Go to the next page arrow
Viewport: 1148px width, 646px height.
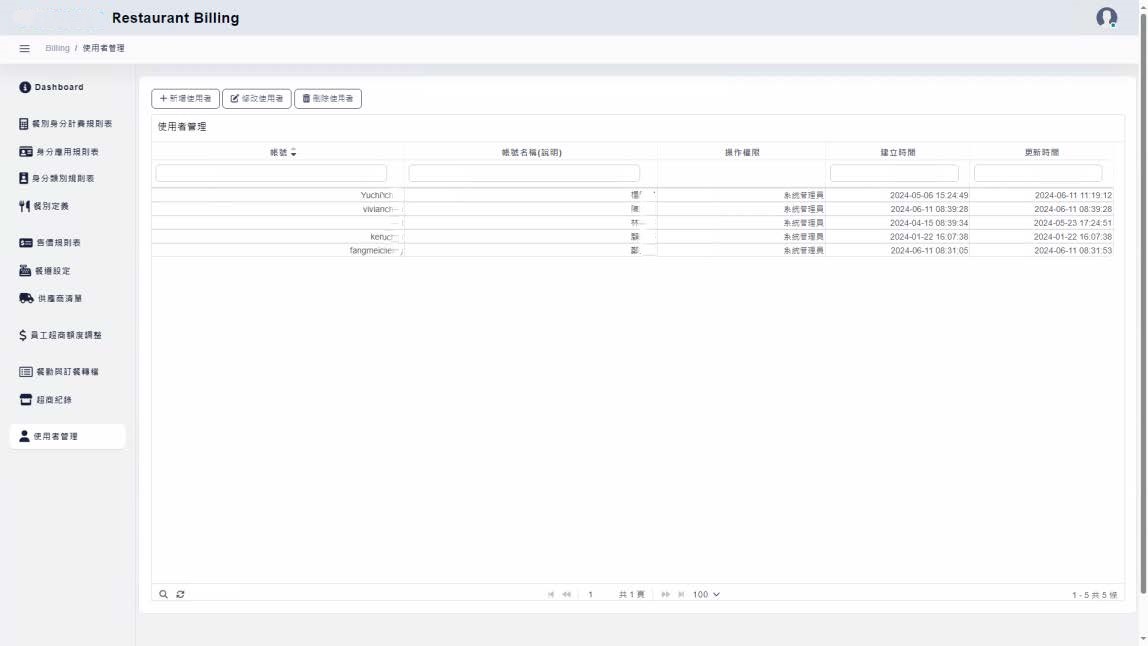point(665,594)
